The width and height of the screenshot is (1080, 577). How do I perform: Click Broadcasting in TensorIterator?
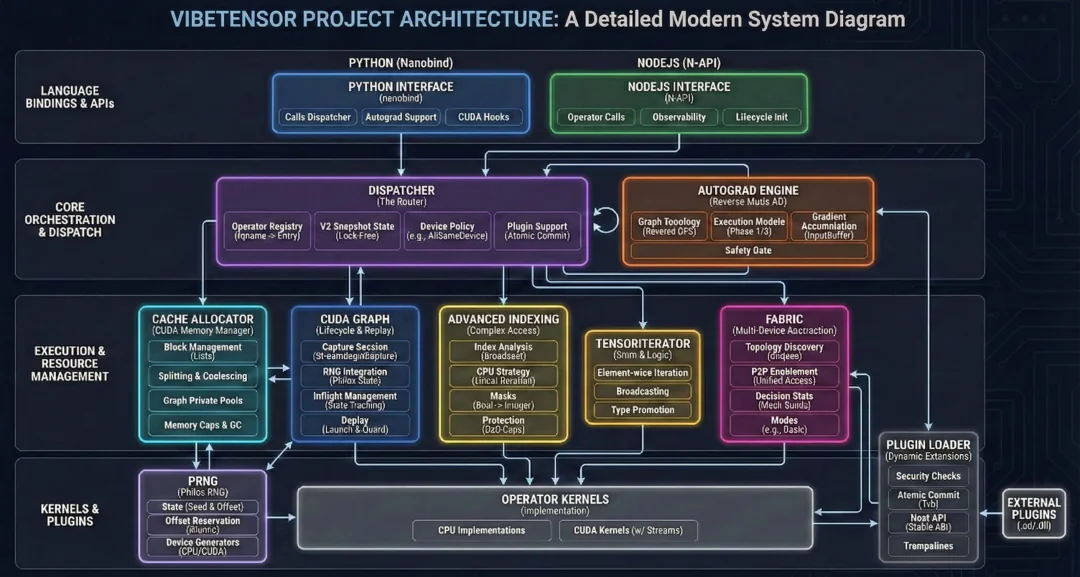(642, 392)
